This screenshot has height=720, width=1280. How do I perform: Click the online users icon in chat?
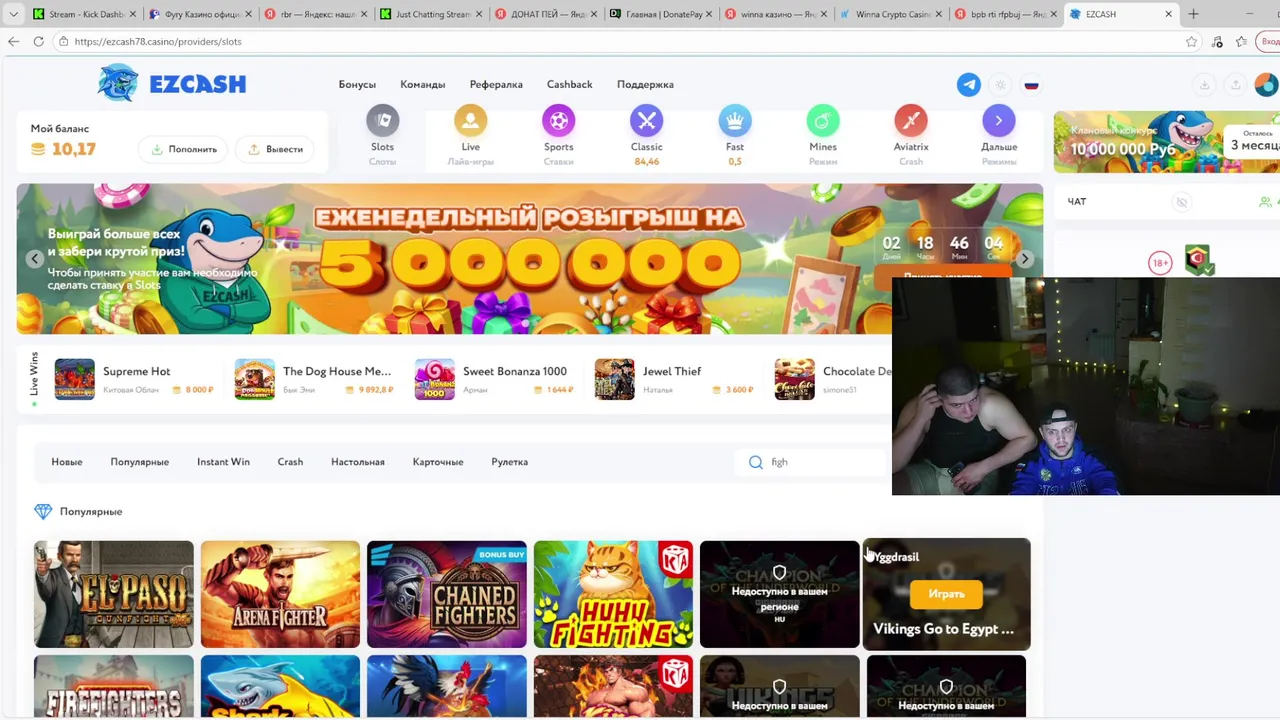tap(1265, 202)
